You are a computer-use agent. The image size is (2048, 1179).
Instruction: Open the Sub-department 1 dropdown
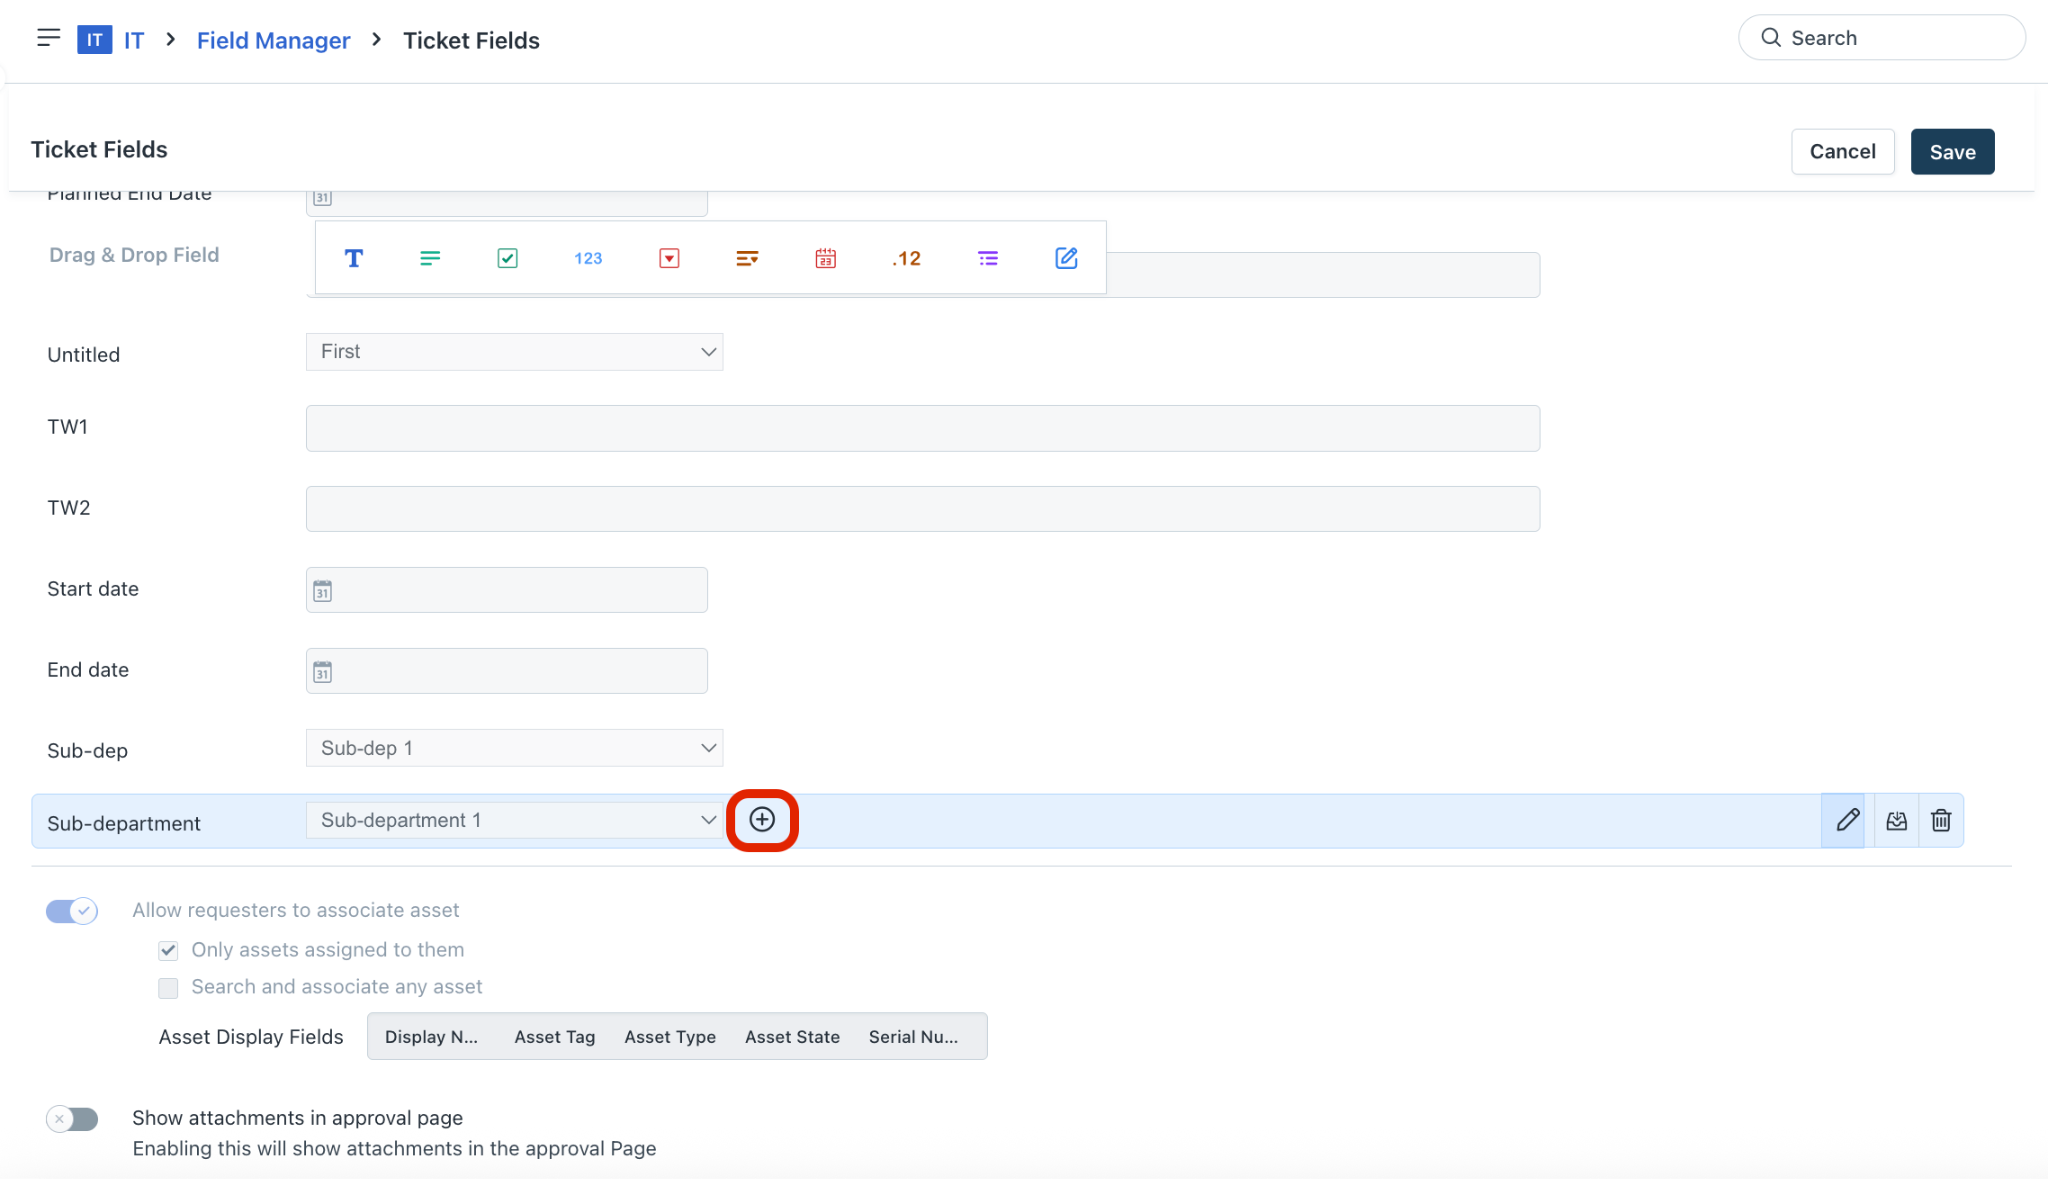click(x=514, y=820)
